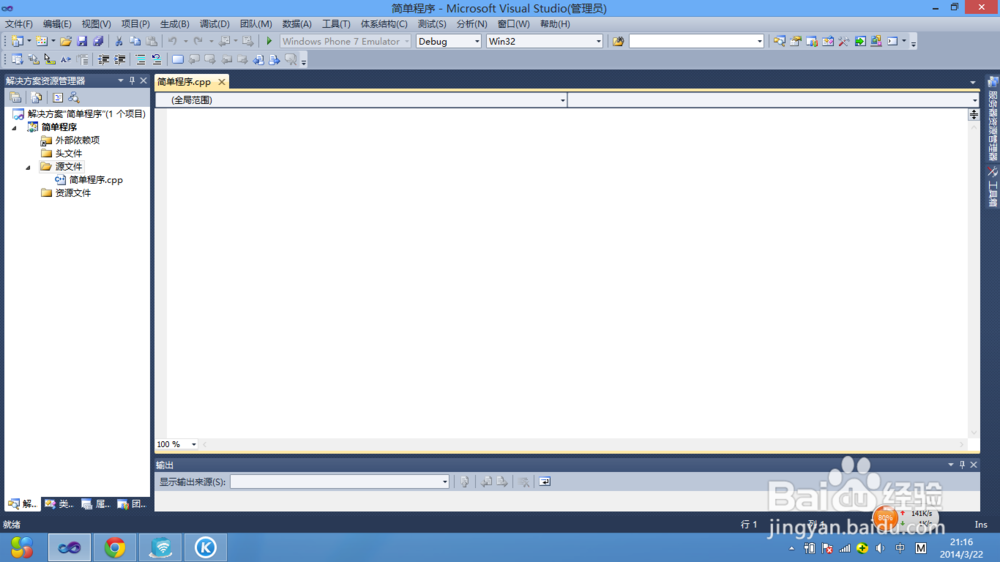Select the 资源文件 folder
The height and width of the screenshot is (562, 1000).
pos(73,193)
